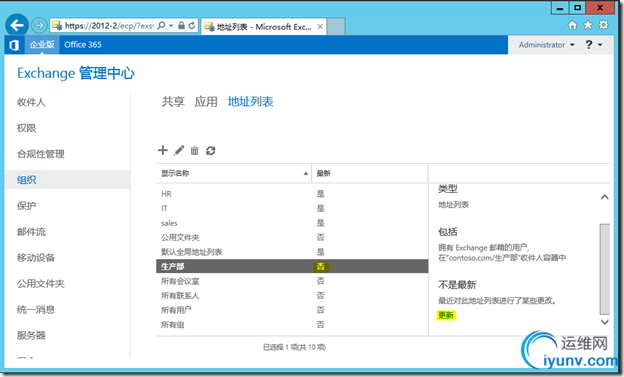Image resolution: width=624 pixels, height=377 pixels.
Task: Select the 公用文件夹 address list row
Action: pos(292,237)
